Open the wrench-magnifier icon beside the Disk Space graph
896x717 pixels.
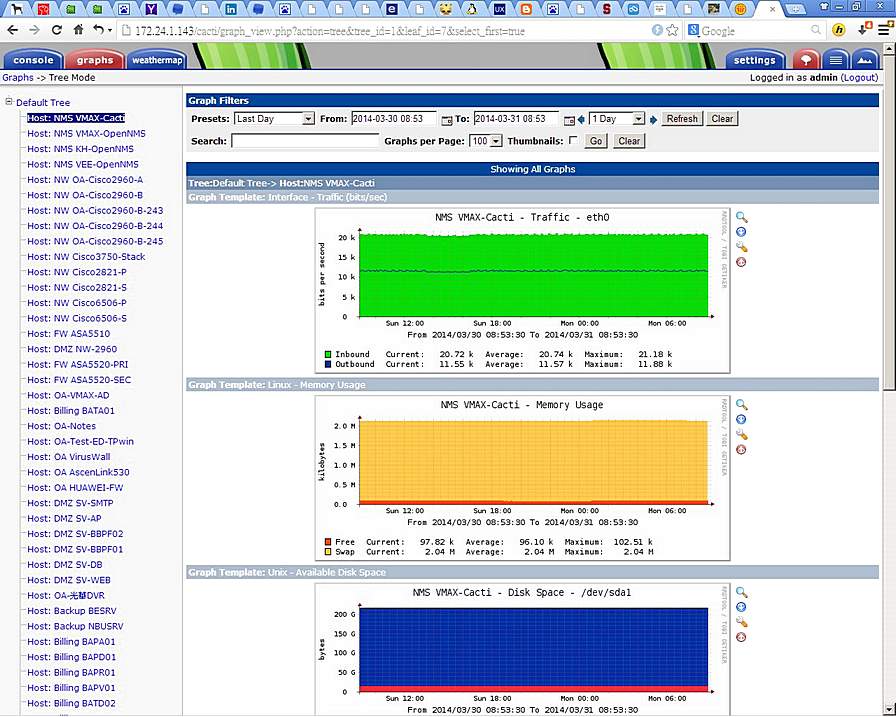[741, 622]
